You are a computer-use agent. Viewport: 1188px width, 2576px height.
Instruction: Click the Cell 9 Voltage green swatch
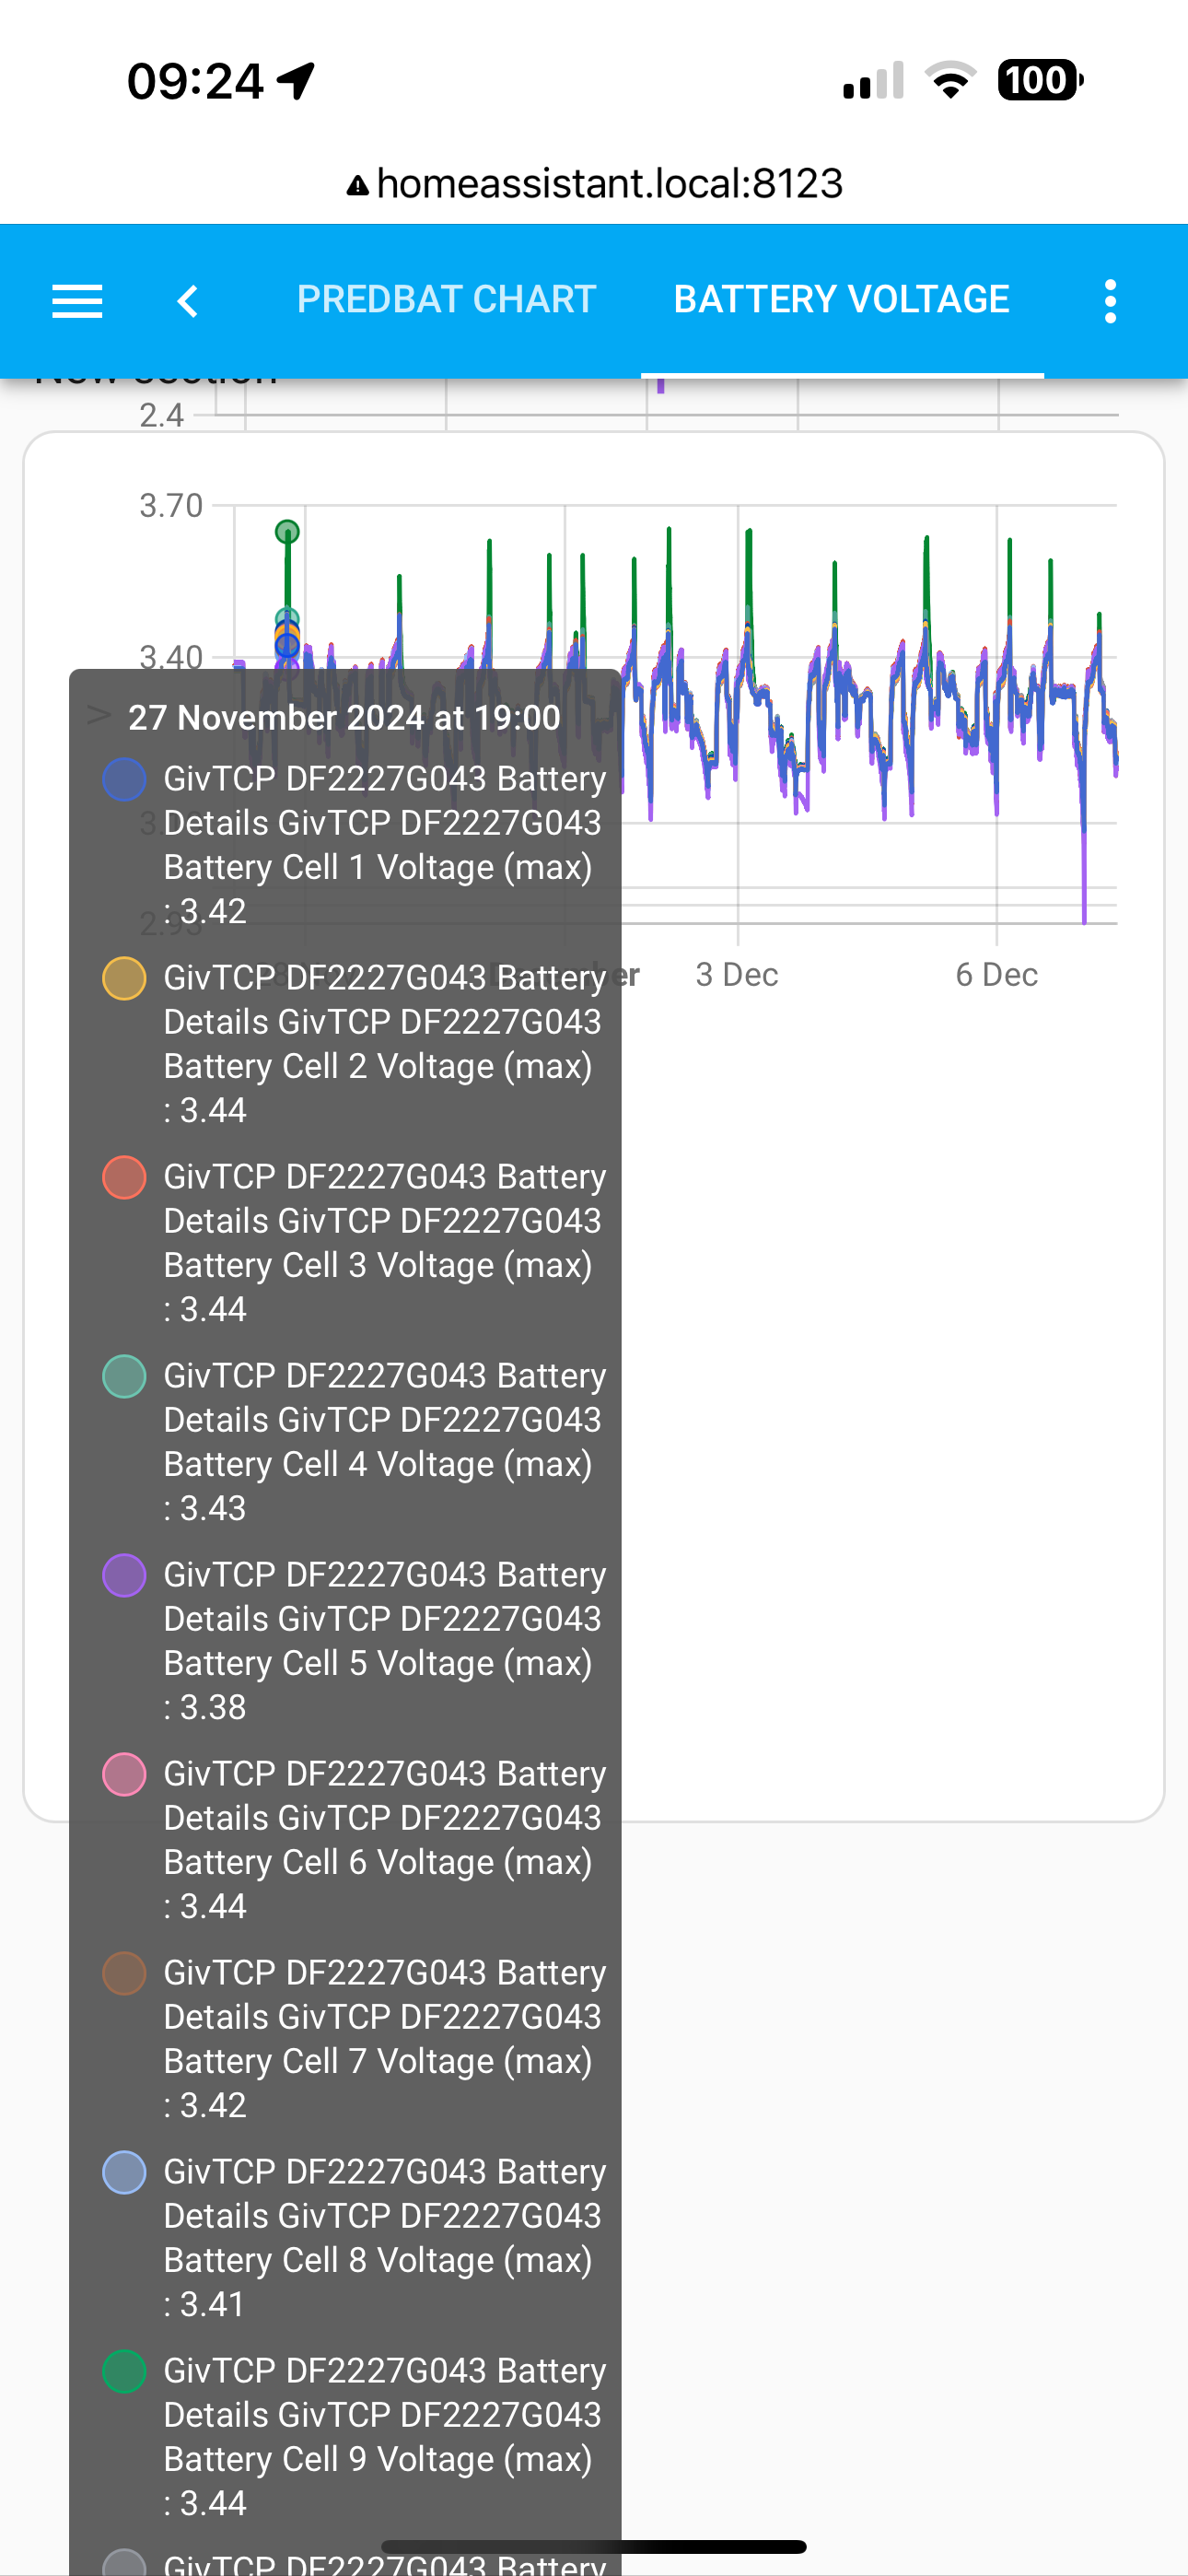(124, 2371)
